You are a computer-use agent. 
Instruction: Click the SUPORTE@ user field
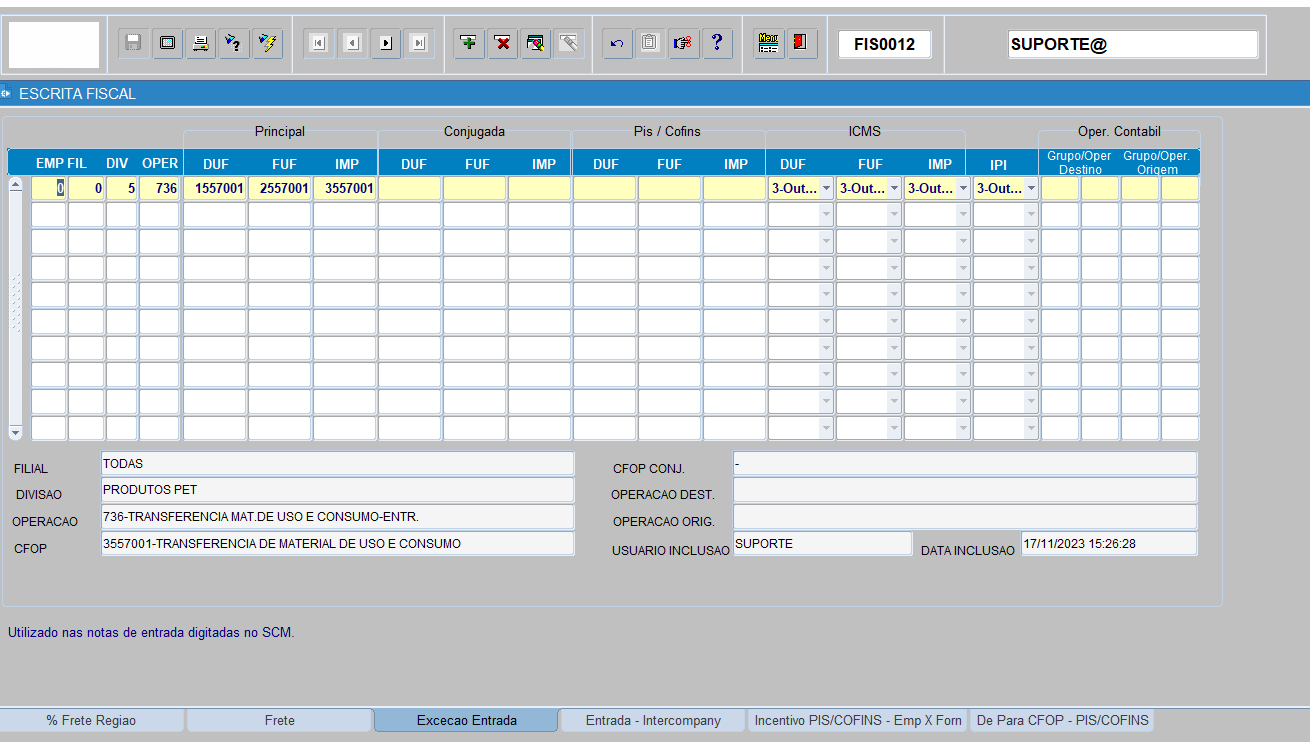click(x=1133, y=44)
